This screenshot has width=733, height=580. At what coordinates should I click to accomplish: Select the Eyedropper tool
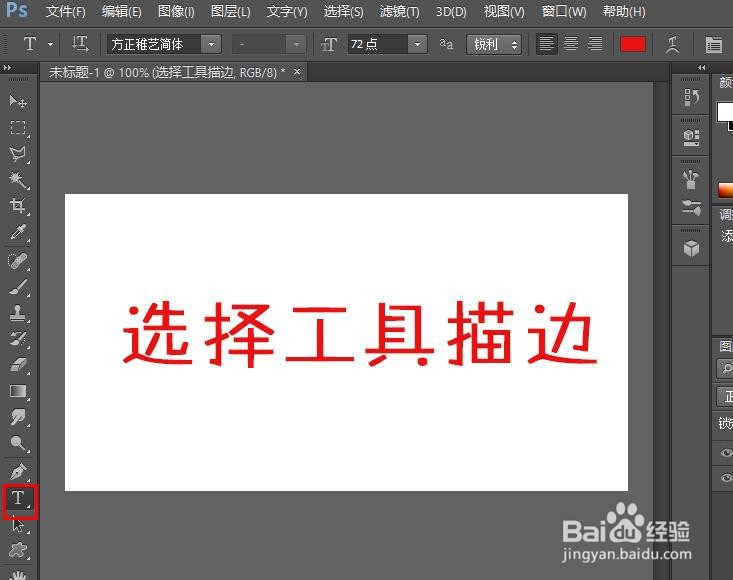click(x=18, y=232)
